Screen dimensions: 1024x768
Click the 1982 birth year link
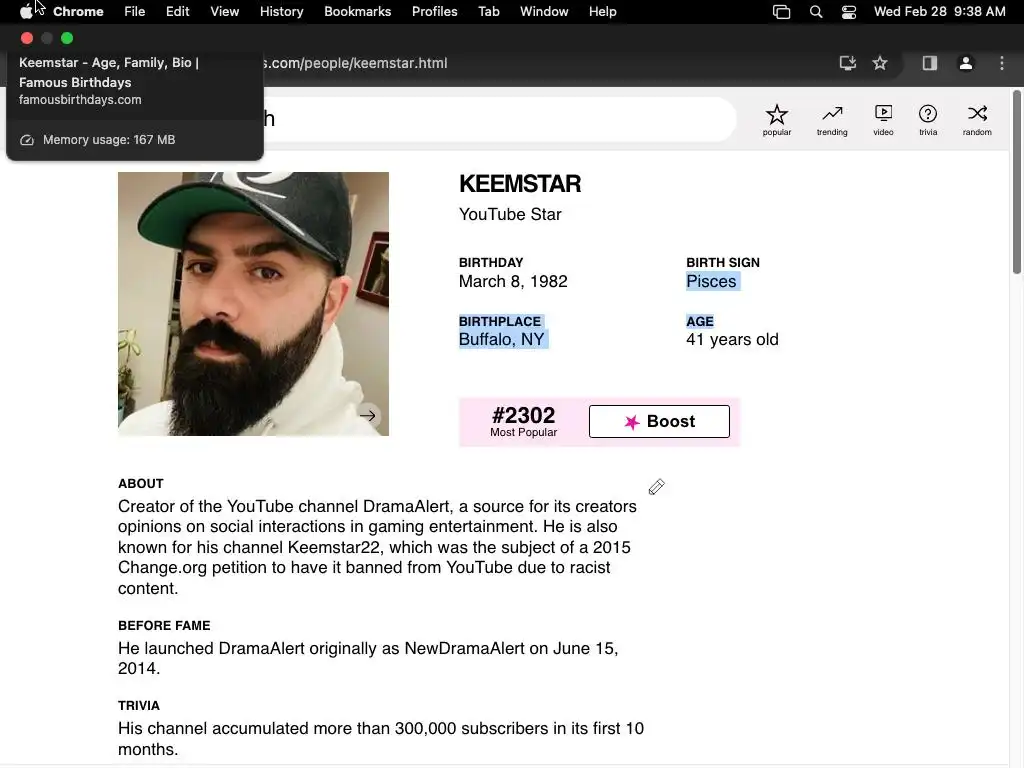(548, 281)
